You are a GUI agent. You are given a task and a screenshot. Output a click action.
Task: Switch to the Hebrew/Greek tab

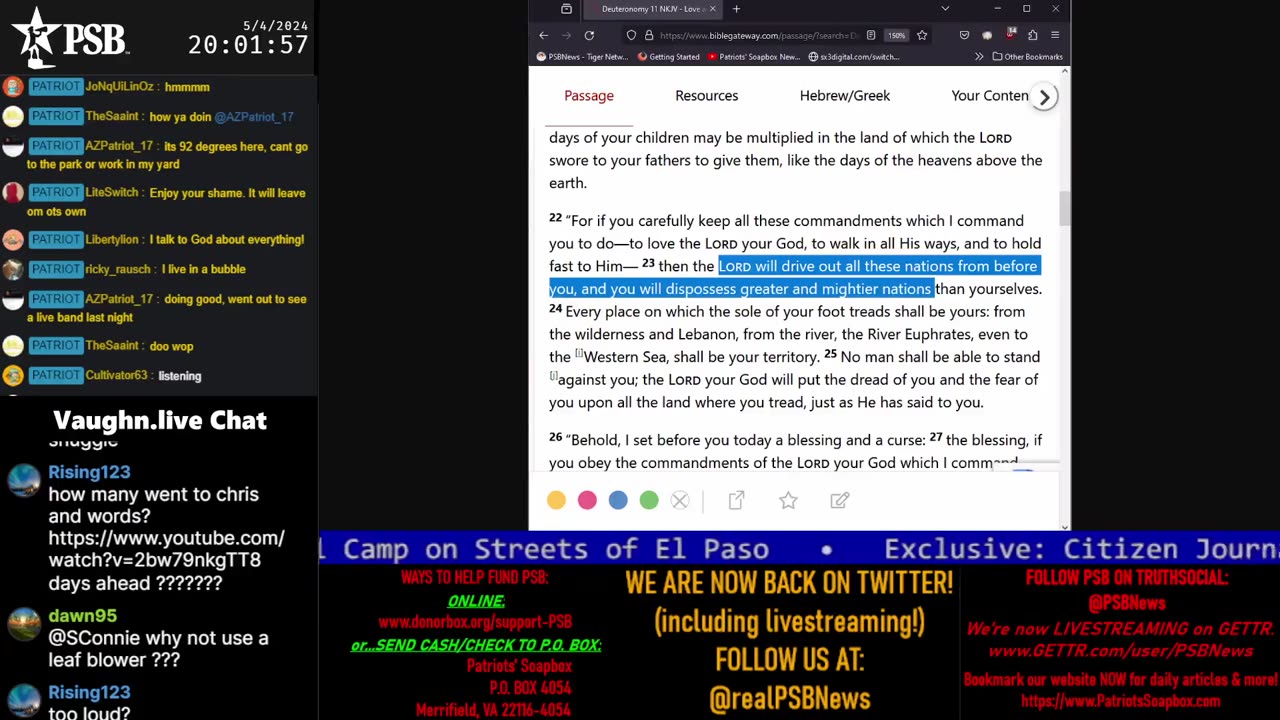[845, 96]
